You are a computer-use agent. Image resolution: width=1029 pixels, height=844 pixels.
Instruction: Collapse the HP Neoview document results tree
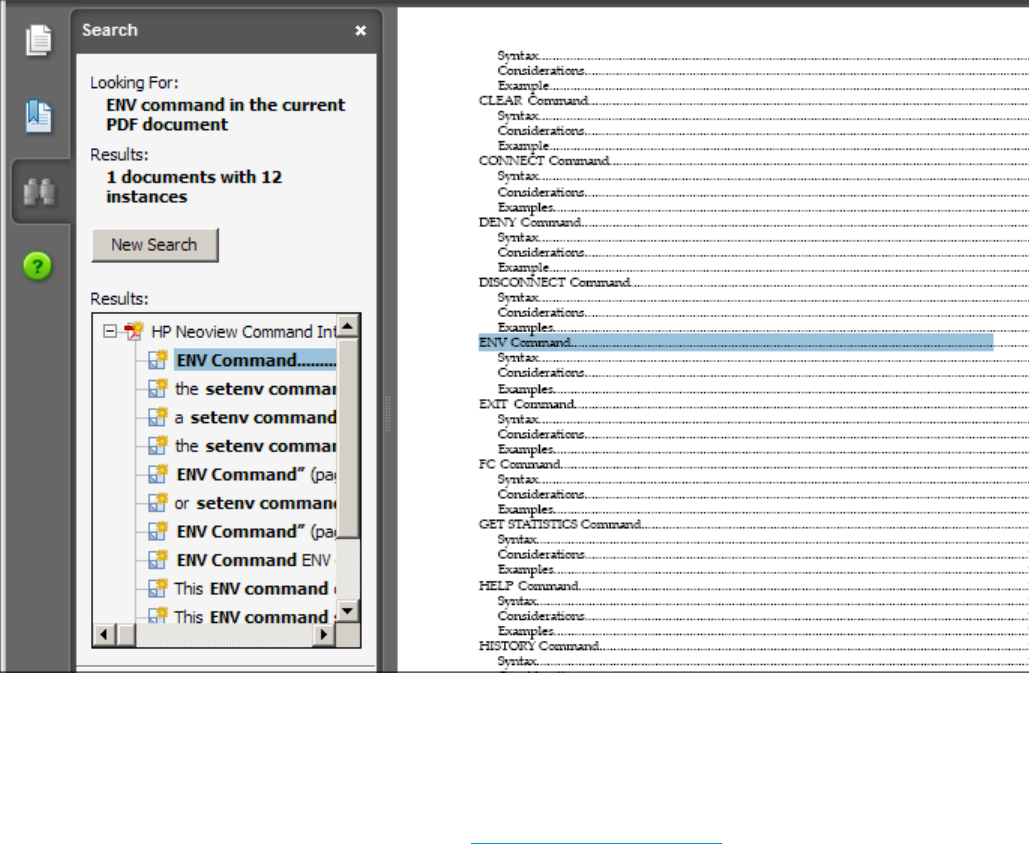click(x=110, y=331)
